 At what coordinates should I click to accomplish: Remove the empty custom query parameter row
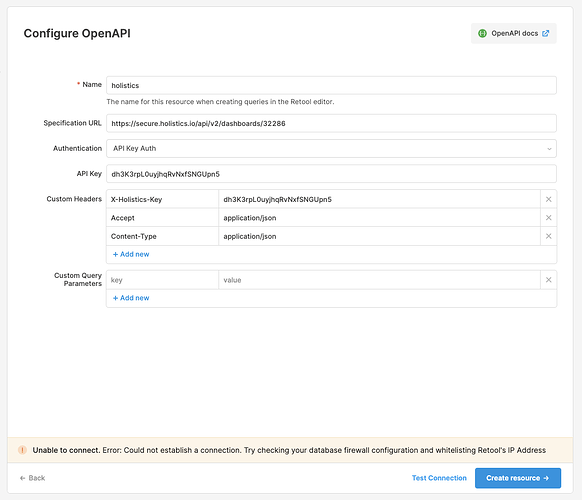click(549, 280)
